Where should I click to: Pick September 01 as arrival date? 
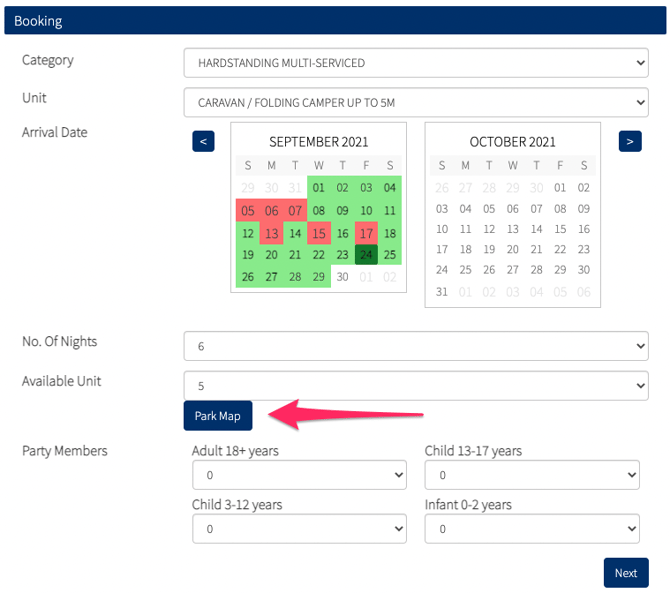tap(318, 187)
